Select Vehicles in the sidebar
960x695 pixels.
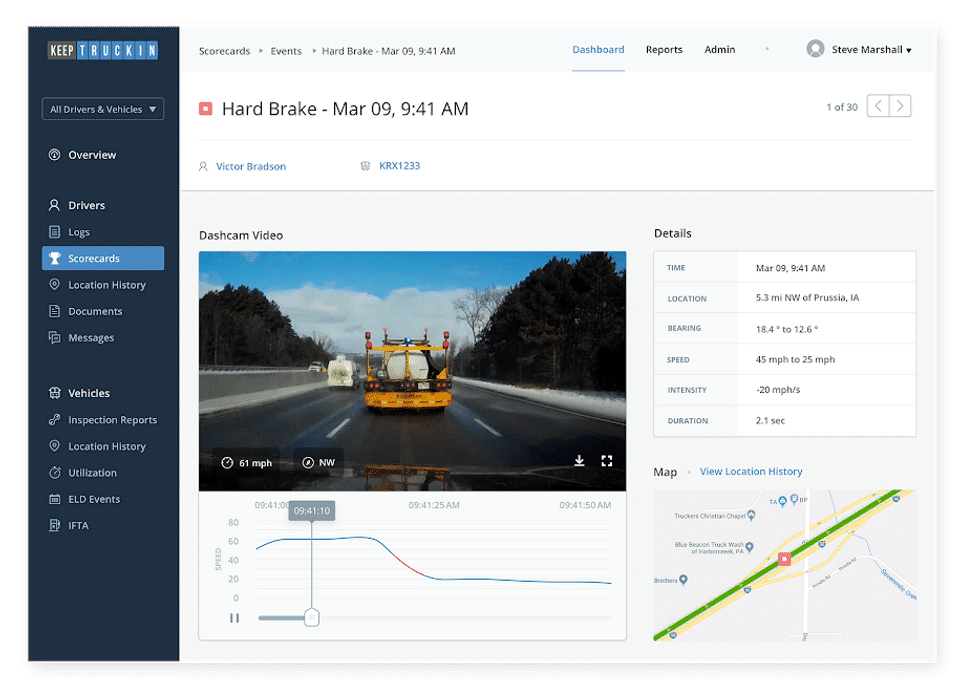pyautogui.click(x=89, y=393)
